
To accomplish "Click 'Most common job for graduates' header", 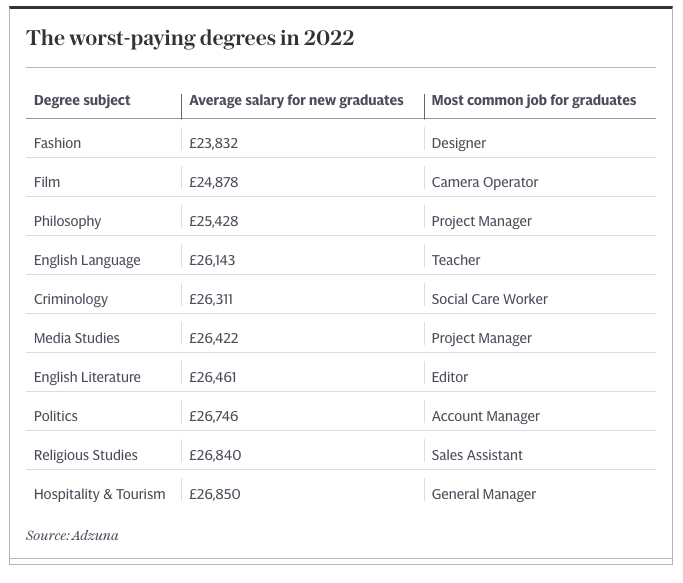I will coord(534,101).
